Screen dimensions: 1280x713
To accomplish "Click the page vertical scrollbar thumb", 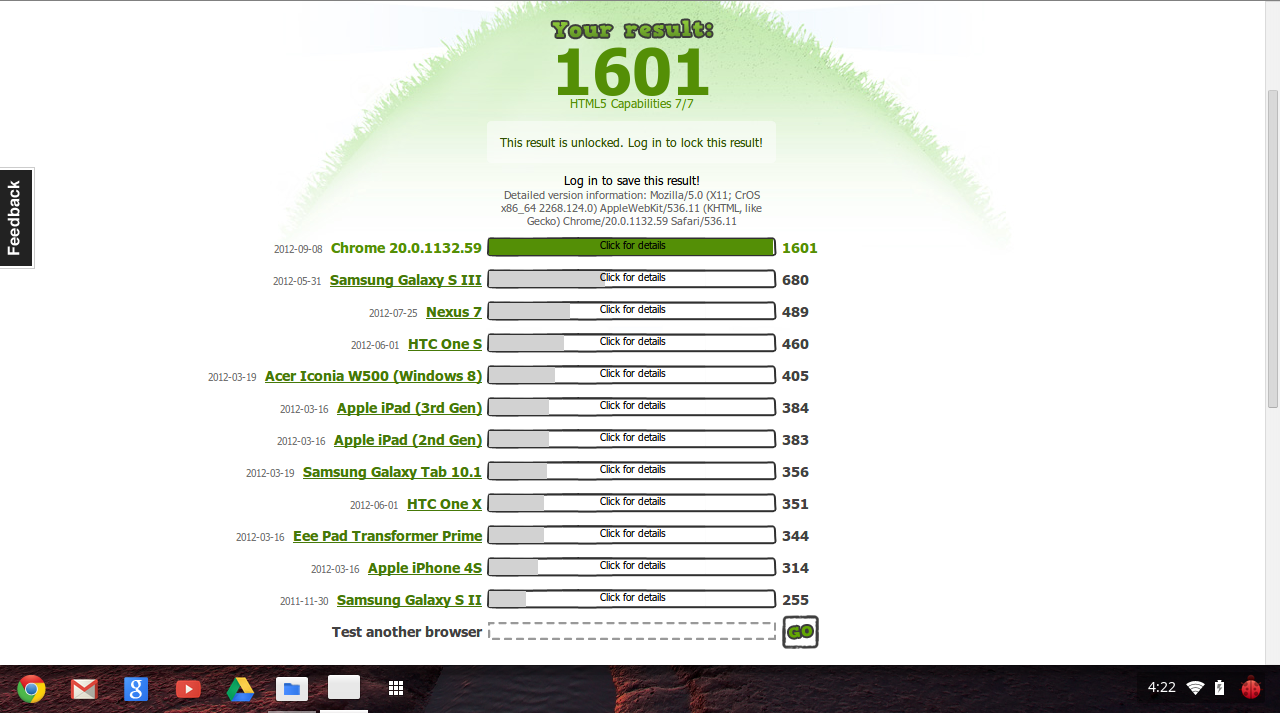I will [1273, 248].
